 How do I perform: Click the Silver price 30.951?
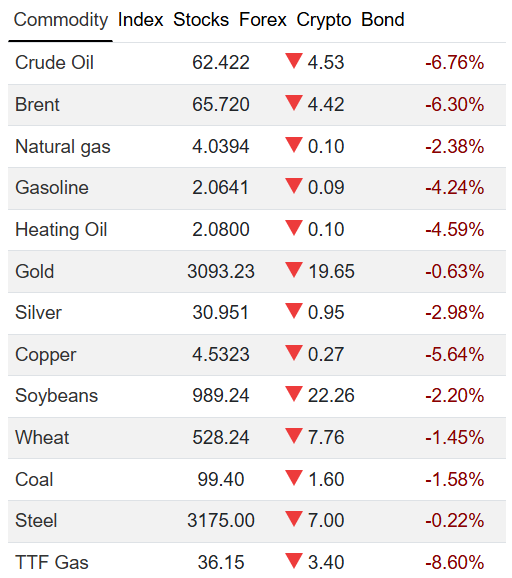click(220, 313)
